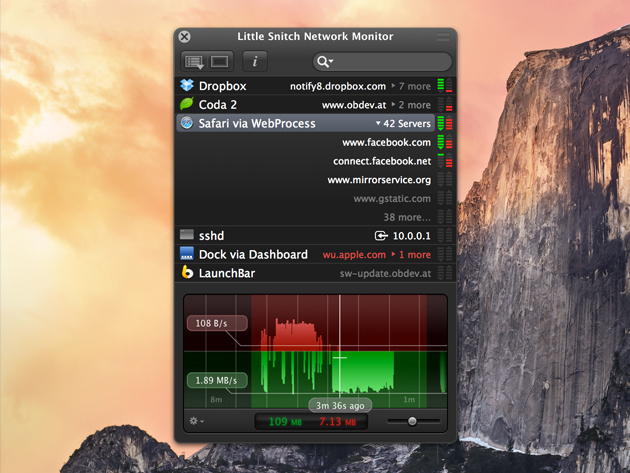Expand Dock '1 more' servers

pyautogui.click(x=411, y=255)
